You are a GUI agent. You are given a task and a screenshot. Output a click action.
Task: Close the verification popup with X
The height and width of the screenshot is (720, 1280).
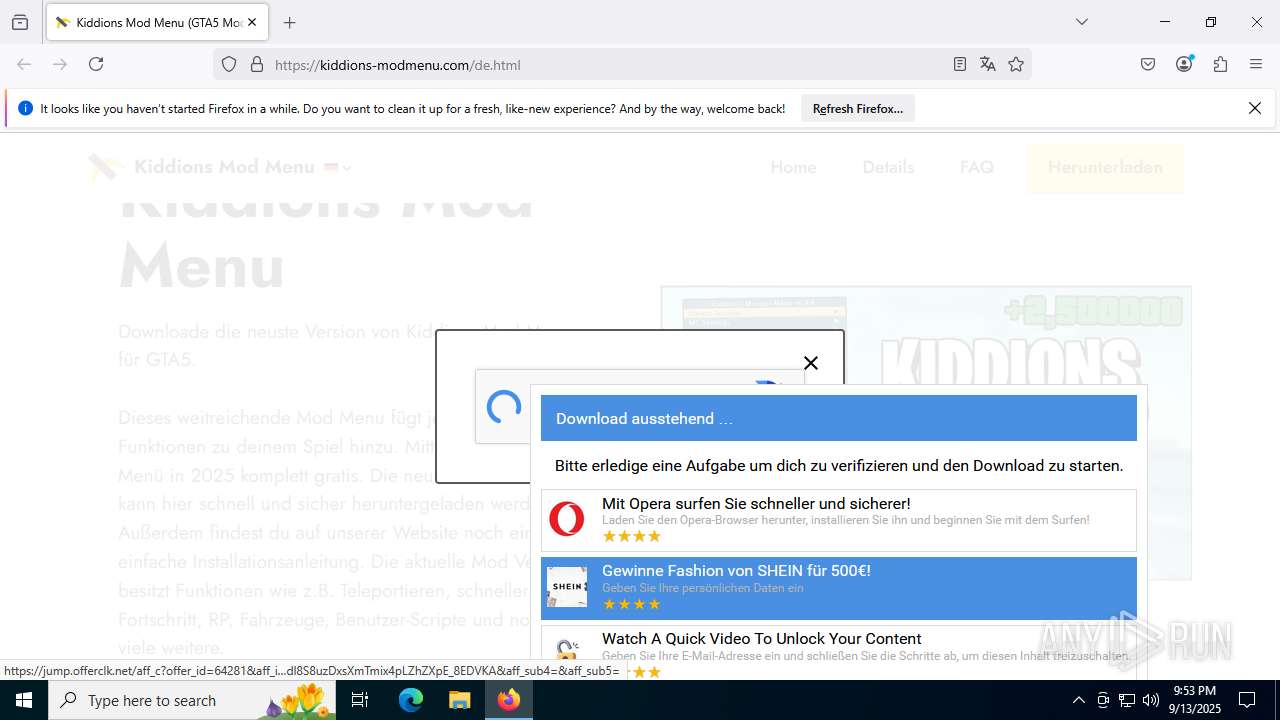point(811,363)
